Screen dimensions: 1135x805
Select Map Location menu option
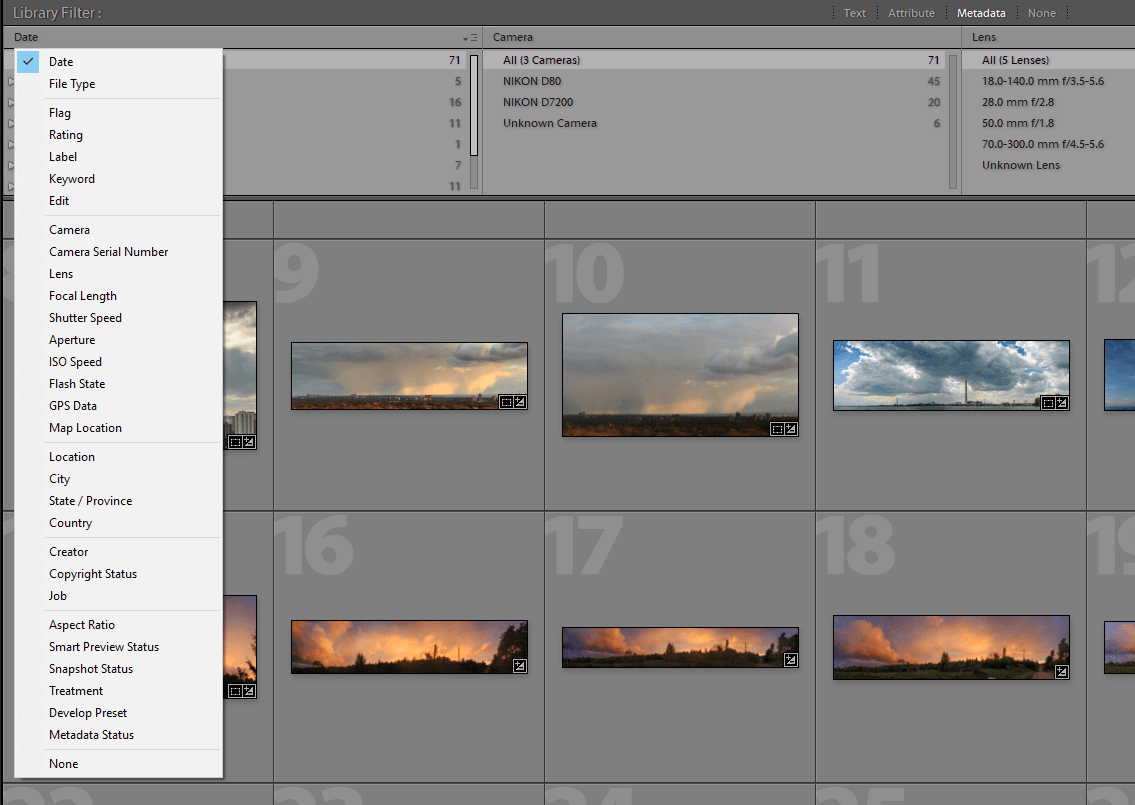point(118,428)
